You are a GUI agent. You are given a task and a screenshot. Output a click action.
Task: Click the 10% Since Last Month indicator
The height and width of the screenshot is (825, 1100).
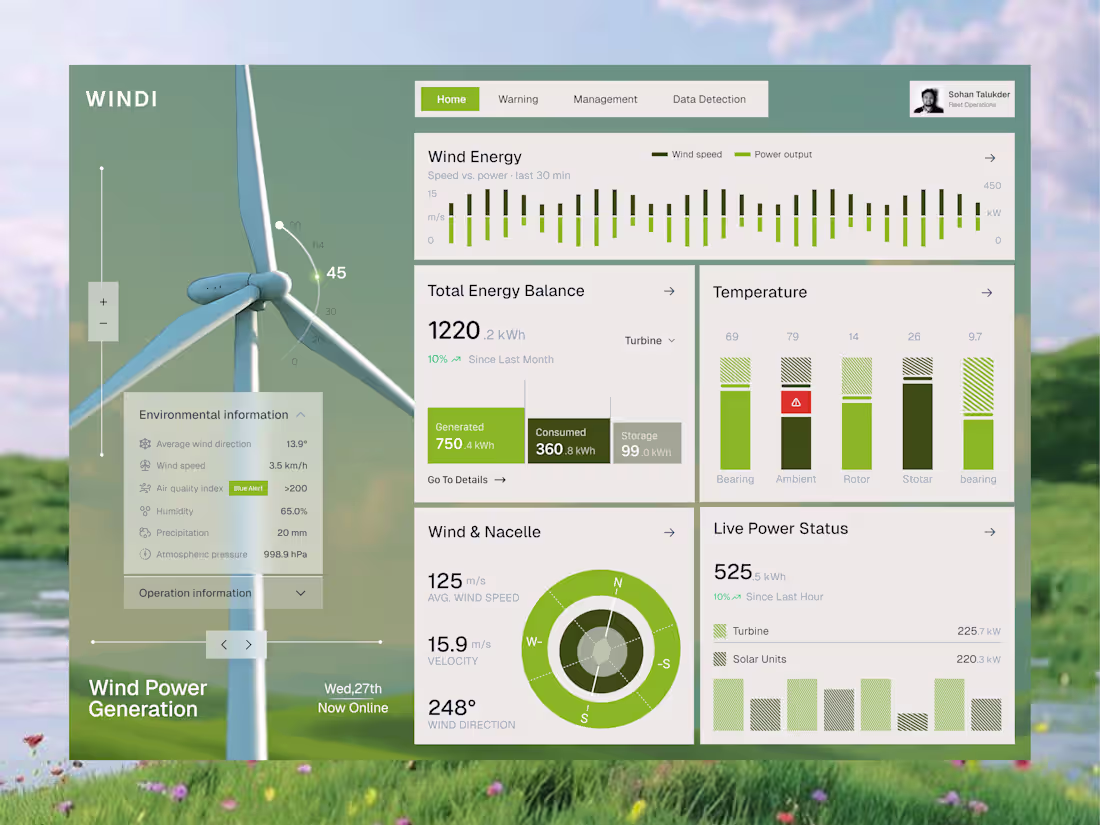pyautogui.click(x=490, y=359)
